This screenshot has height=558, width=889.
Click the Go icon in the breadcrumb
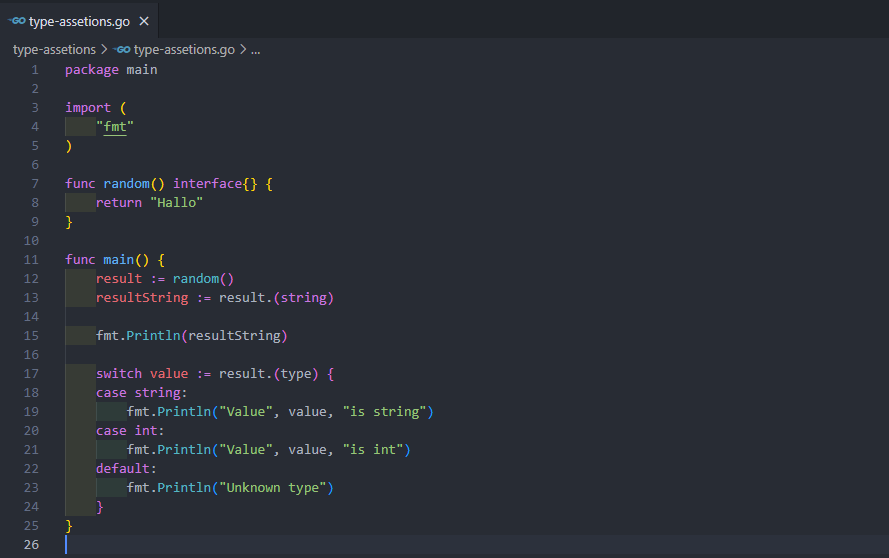[x=121, y=50]
